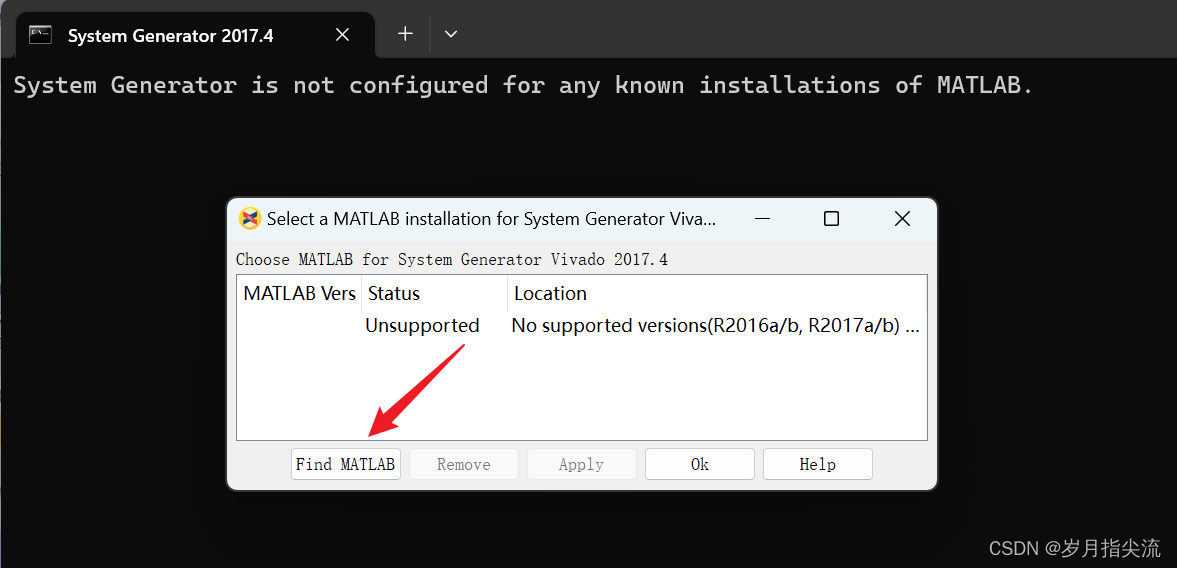This screenshot has width=1177, height=568.
Task: Select the System Generator 2017.4 terminal tab
Action: coord(195,35)
